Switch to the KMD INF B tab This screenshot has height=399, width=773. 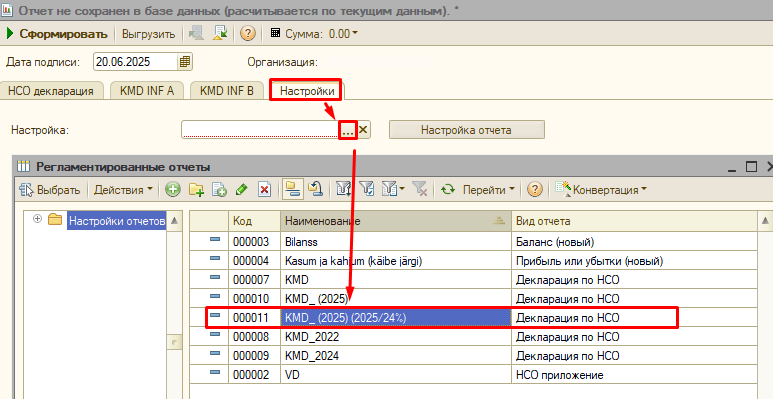(x=227, y=91)
